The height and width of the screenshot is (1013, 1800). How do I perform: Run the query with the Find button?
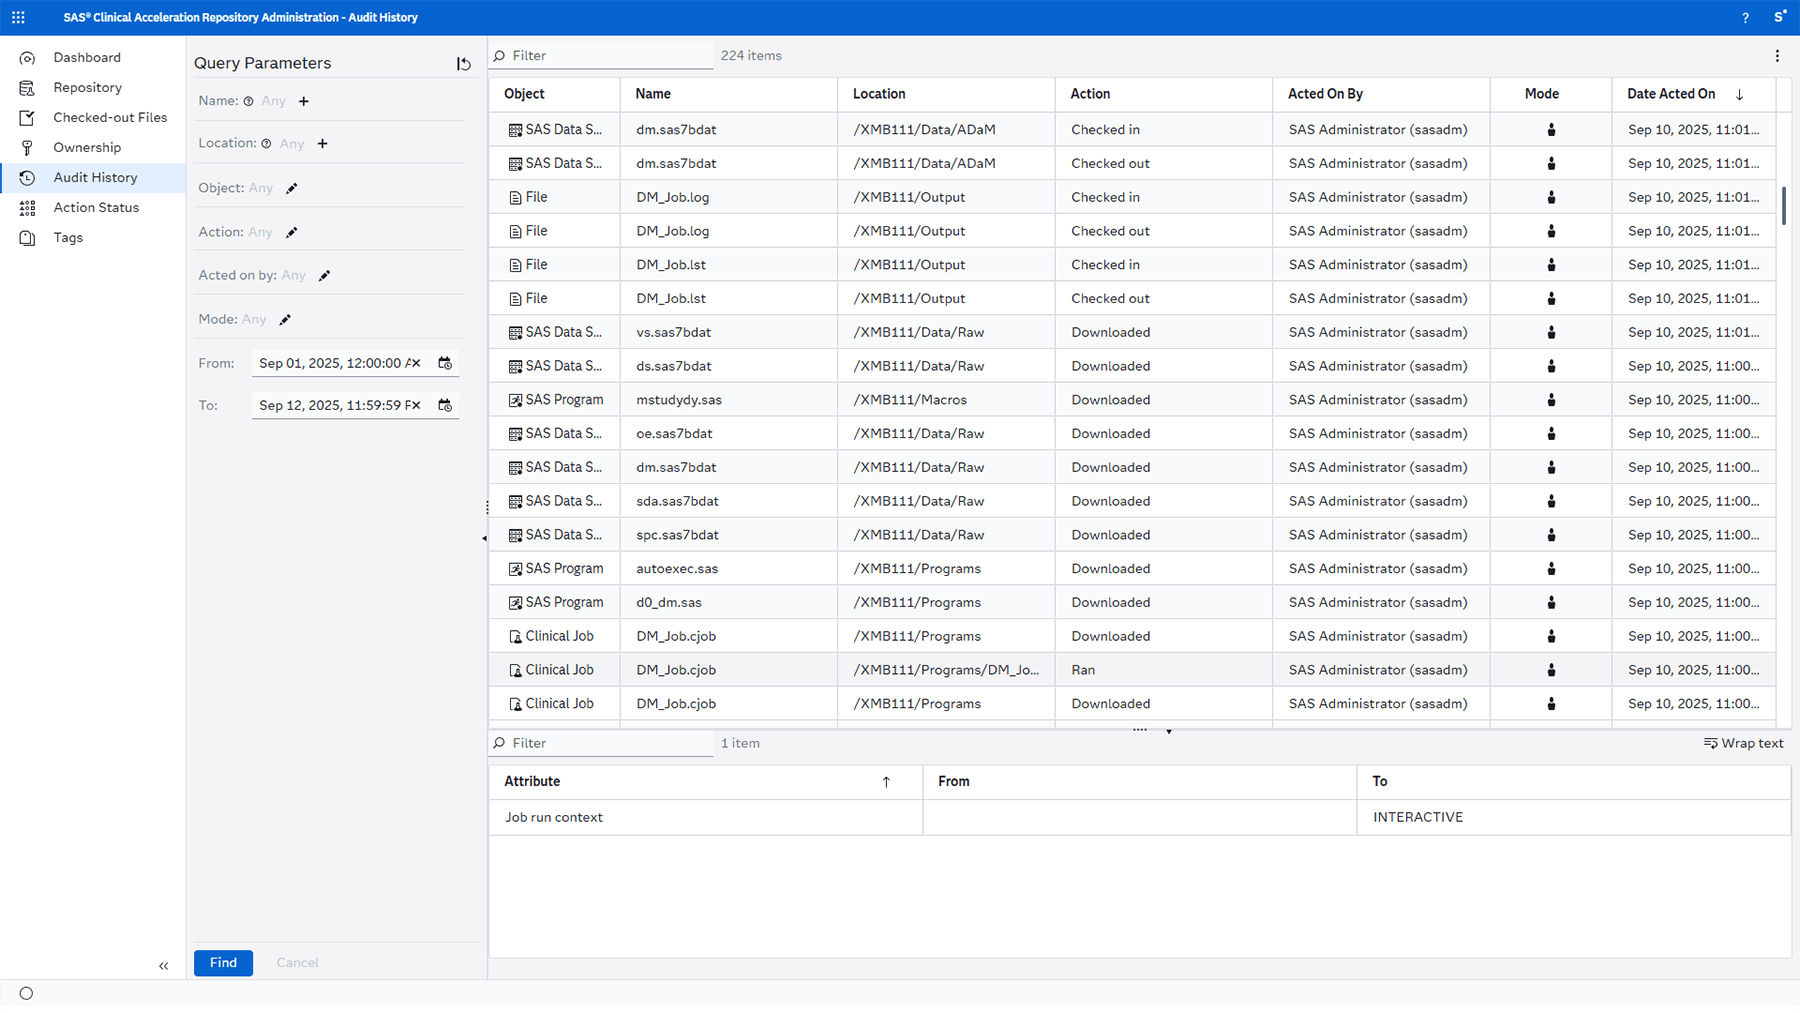[x=223, y=963]
